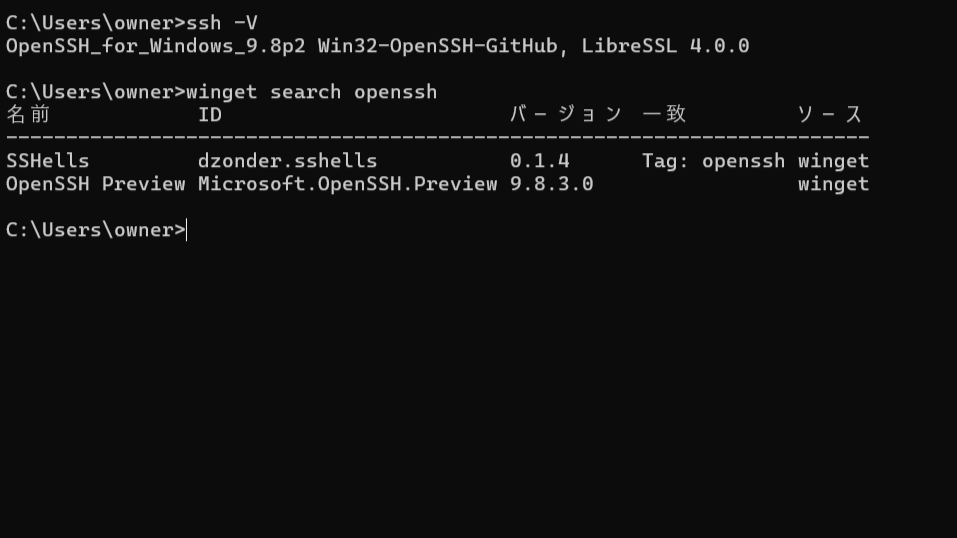Click the "winget search openssh" command text

coord(311,92)
